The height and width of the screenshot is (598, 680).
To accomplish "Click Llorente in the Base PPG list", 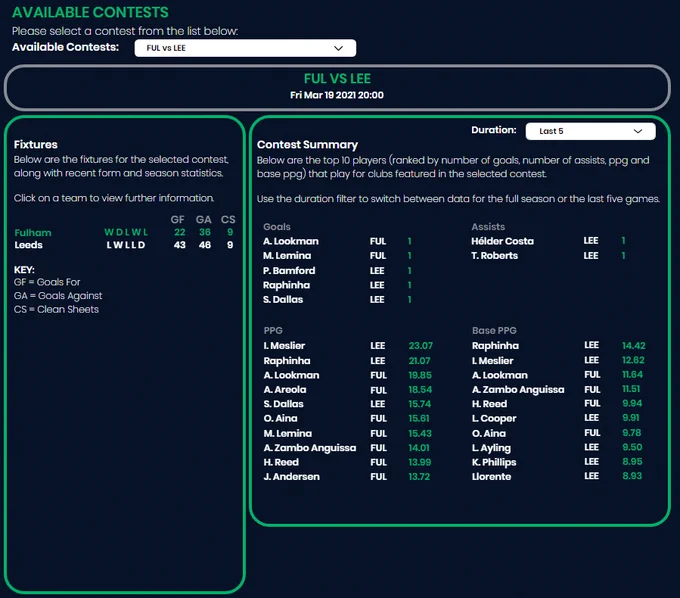I will click(x=491, y=477).
